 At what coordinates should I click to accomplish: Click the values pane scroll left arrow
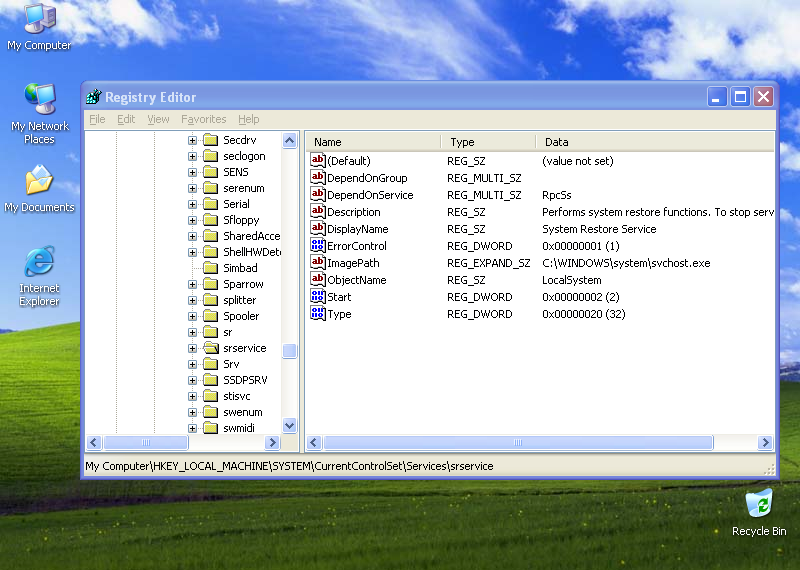click(x=314, y=442)
